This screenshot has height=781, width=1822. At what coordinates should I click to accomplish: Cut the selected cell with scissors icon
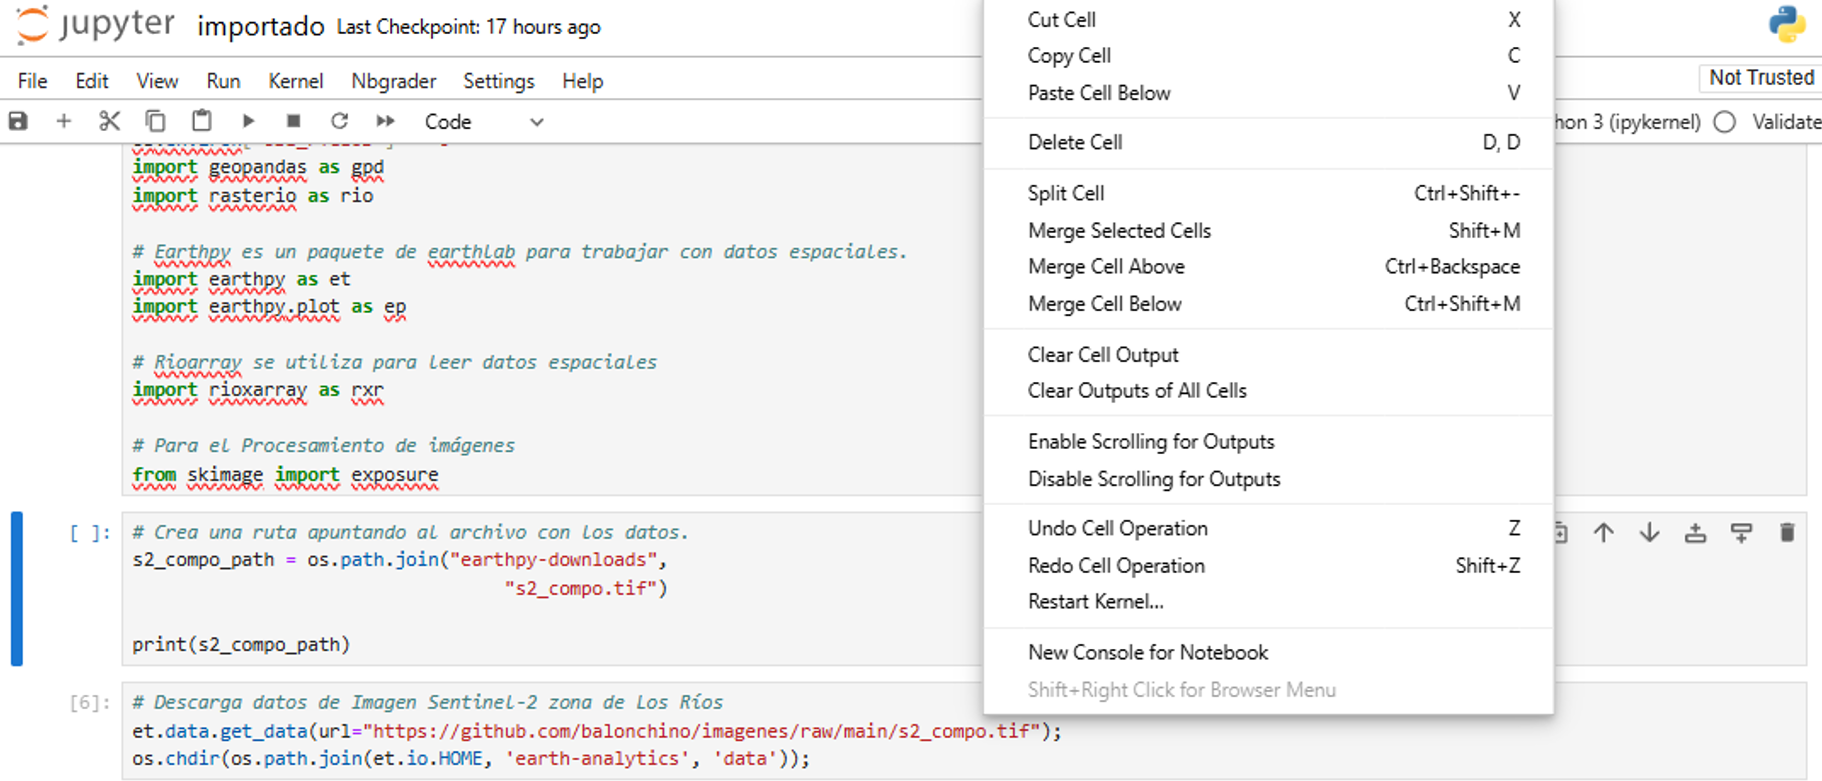109,121
